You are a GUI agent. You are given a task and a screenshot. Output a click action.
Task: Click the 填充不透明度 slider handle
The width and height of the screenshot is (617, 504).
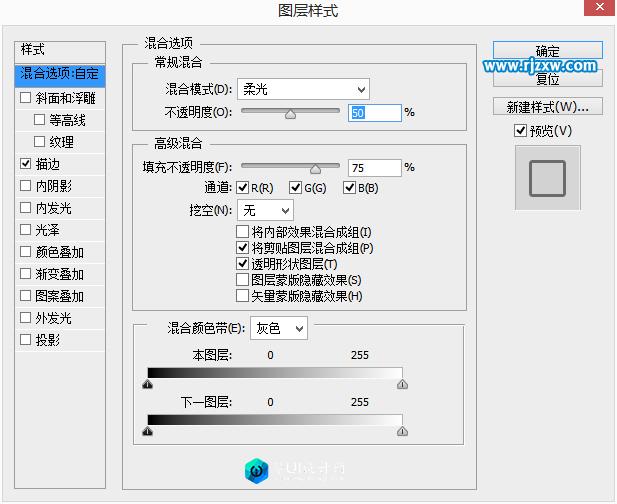pyautogui.click(x=315, y=169)
